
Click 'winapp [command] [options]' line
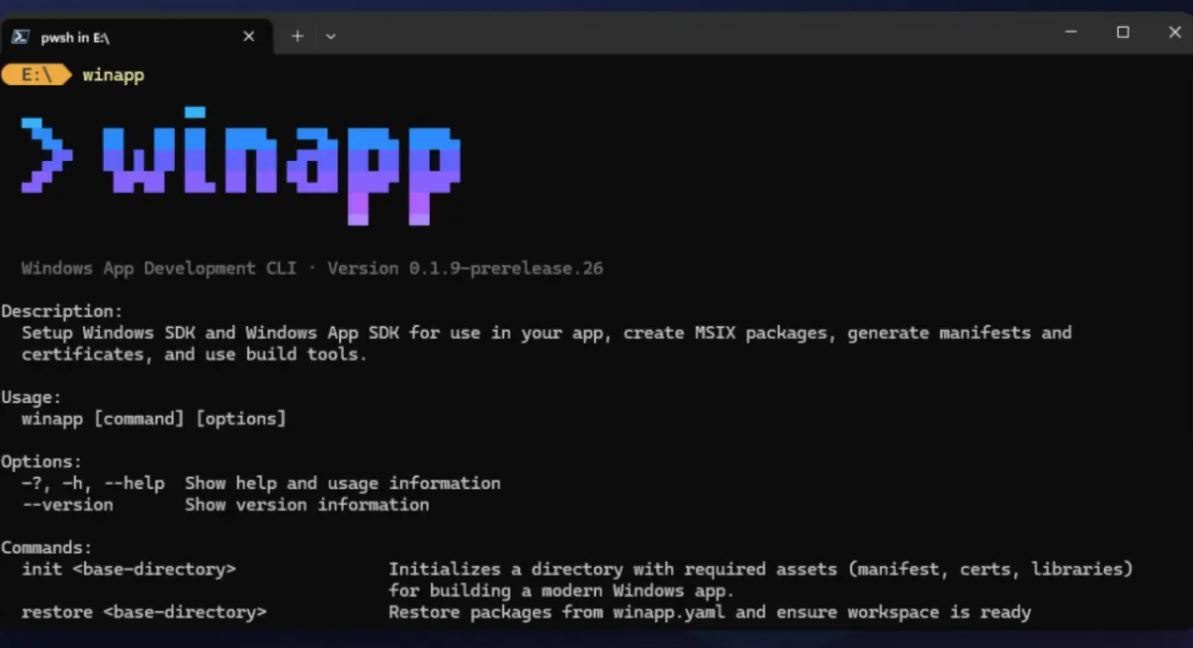154,419
